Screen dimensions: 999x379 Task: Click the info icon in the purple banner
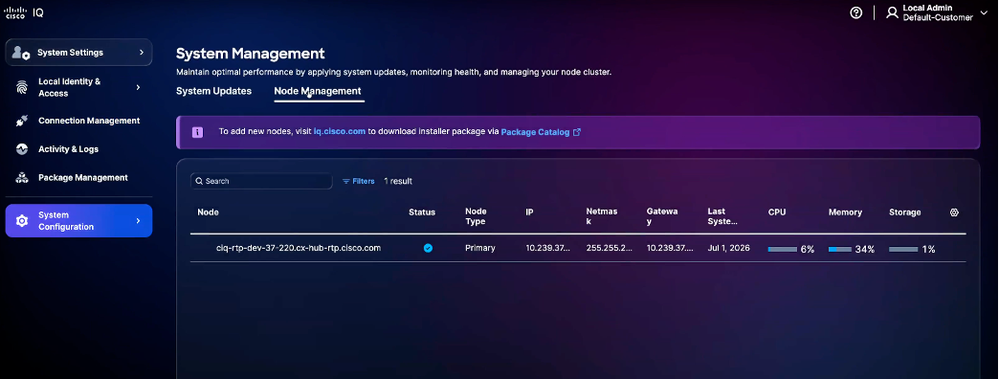198,132
